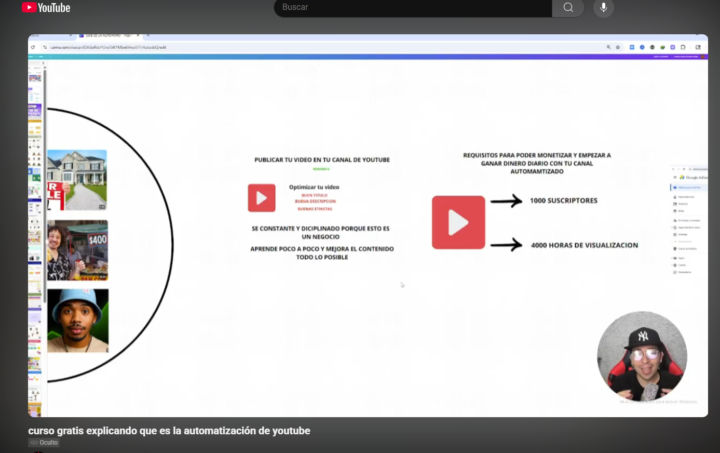The image size is (720, 453).
Task: Click the presenter webcam circle
Action: click(642, 356)
